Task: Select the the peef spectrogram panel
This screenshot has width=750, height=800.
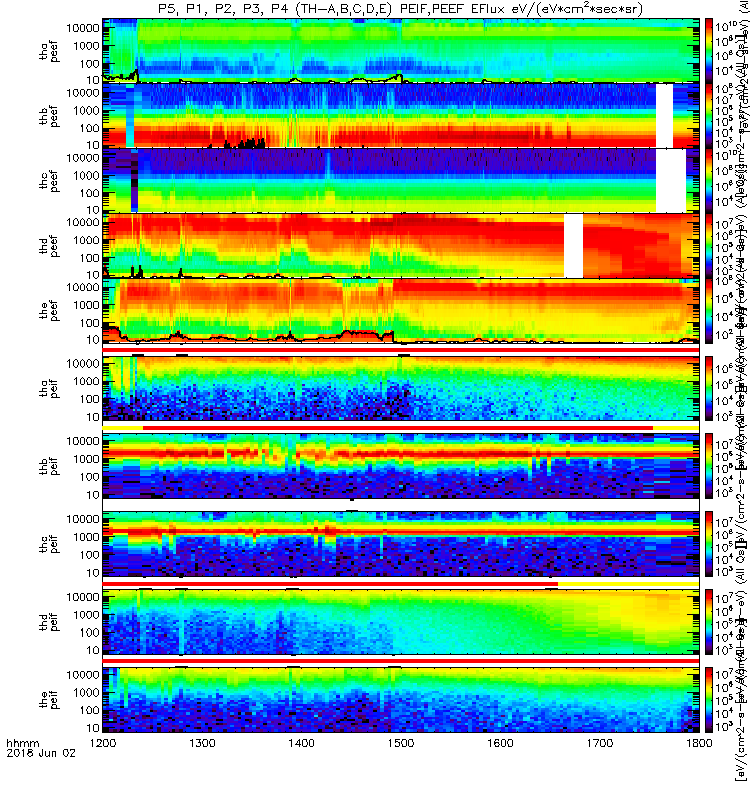Action: (401, 310)
